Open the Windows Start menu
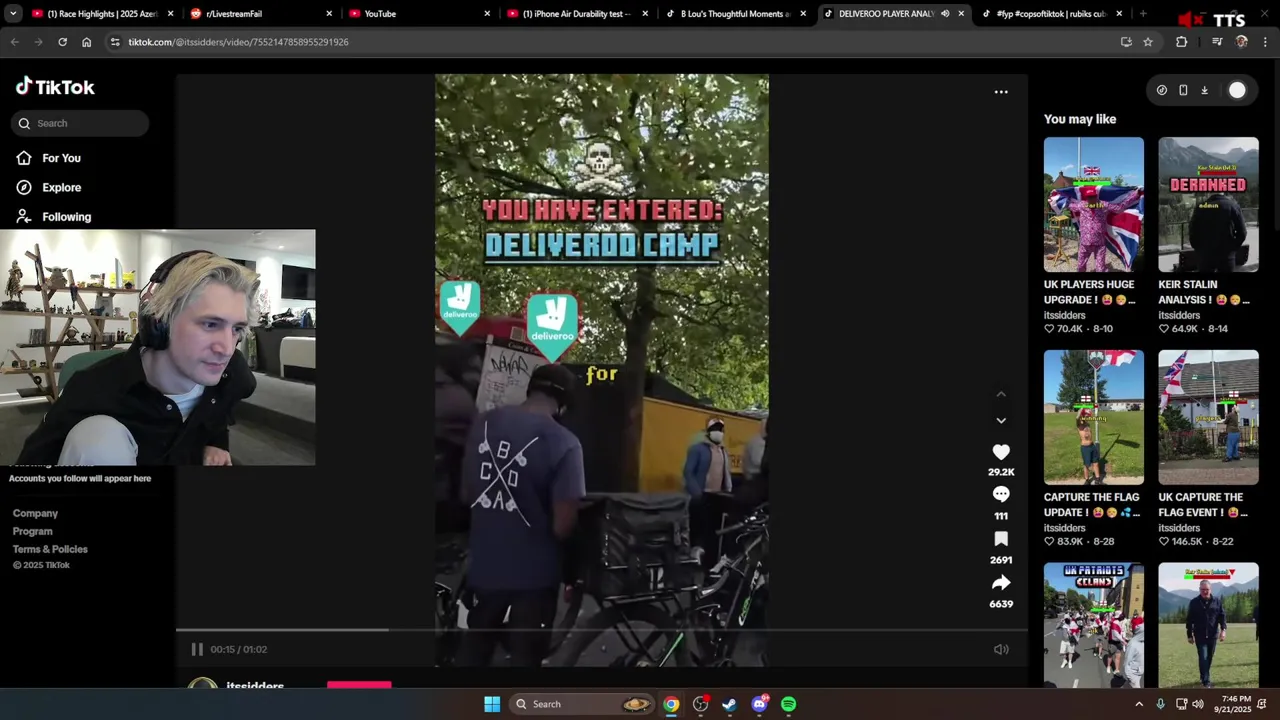 (x=492, y=704)
